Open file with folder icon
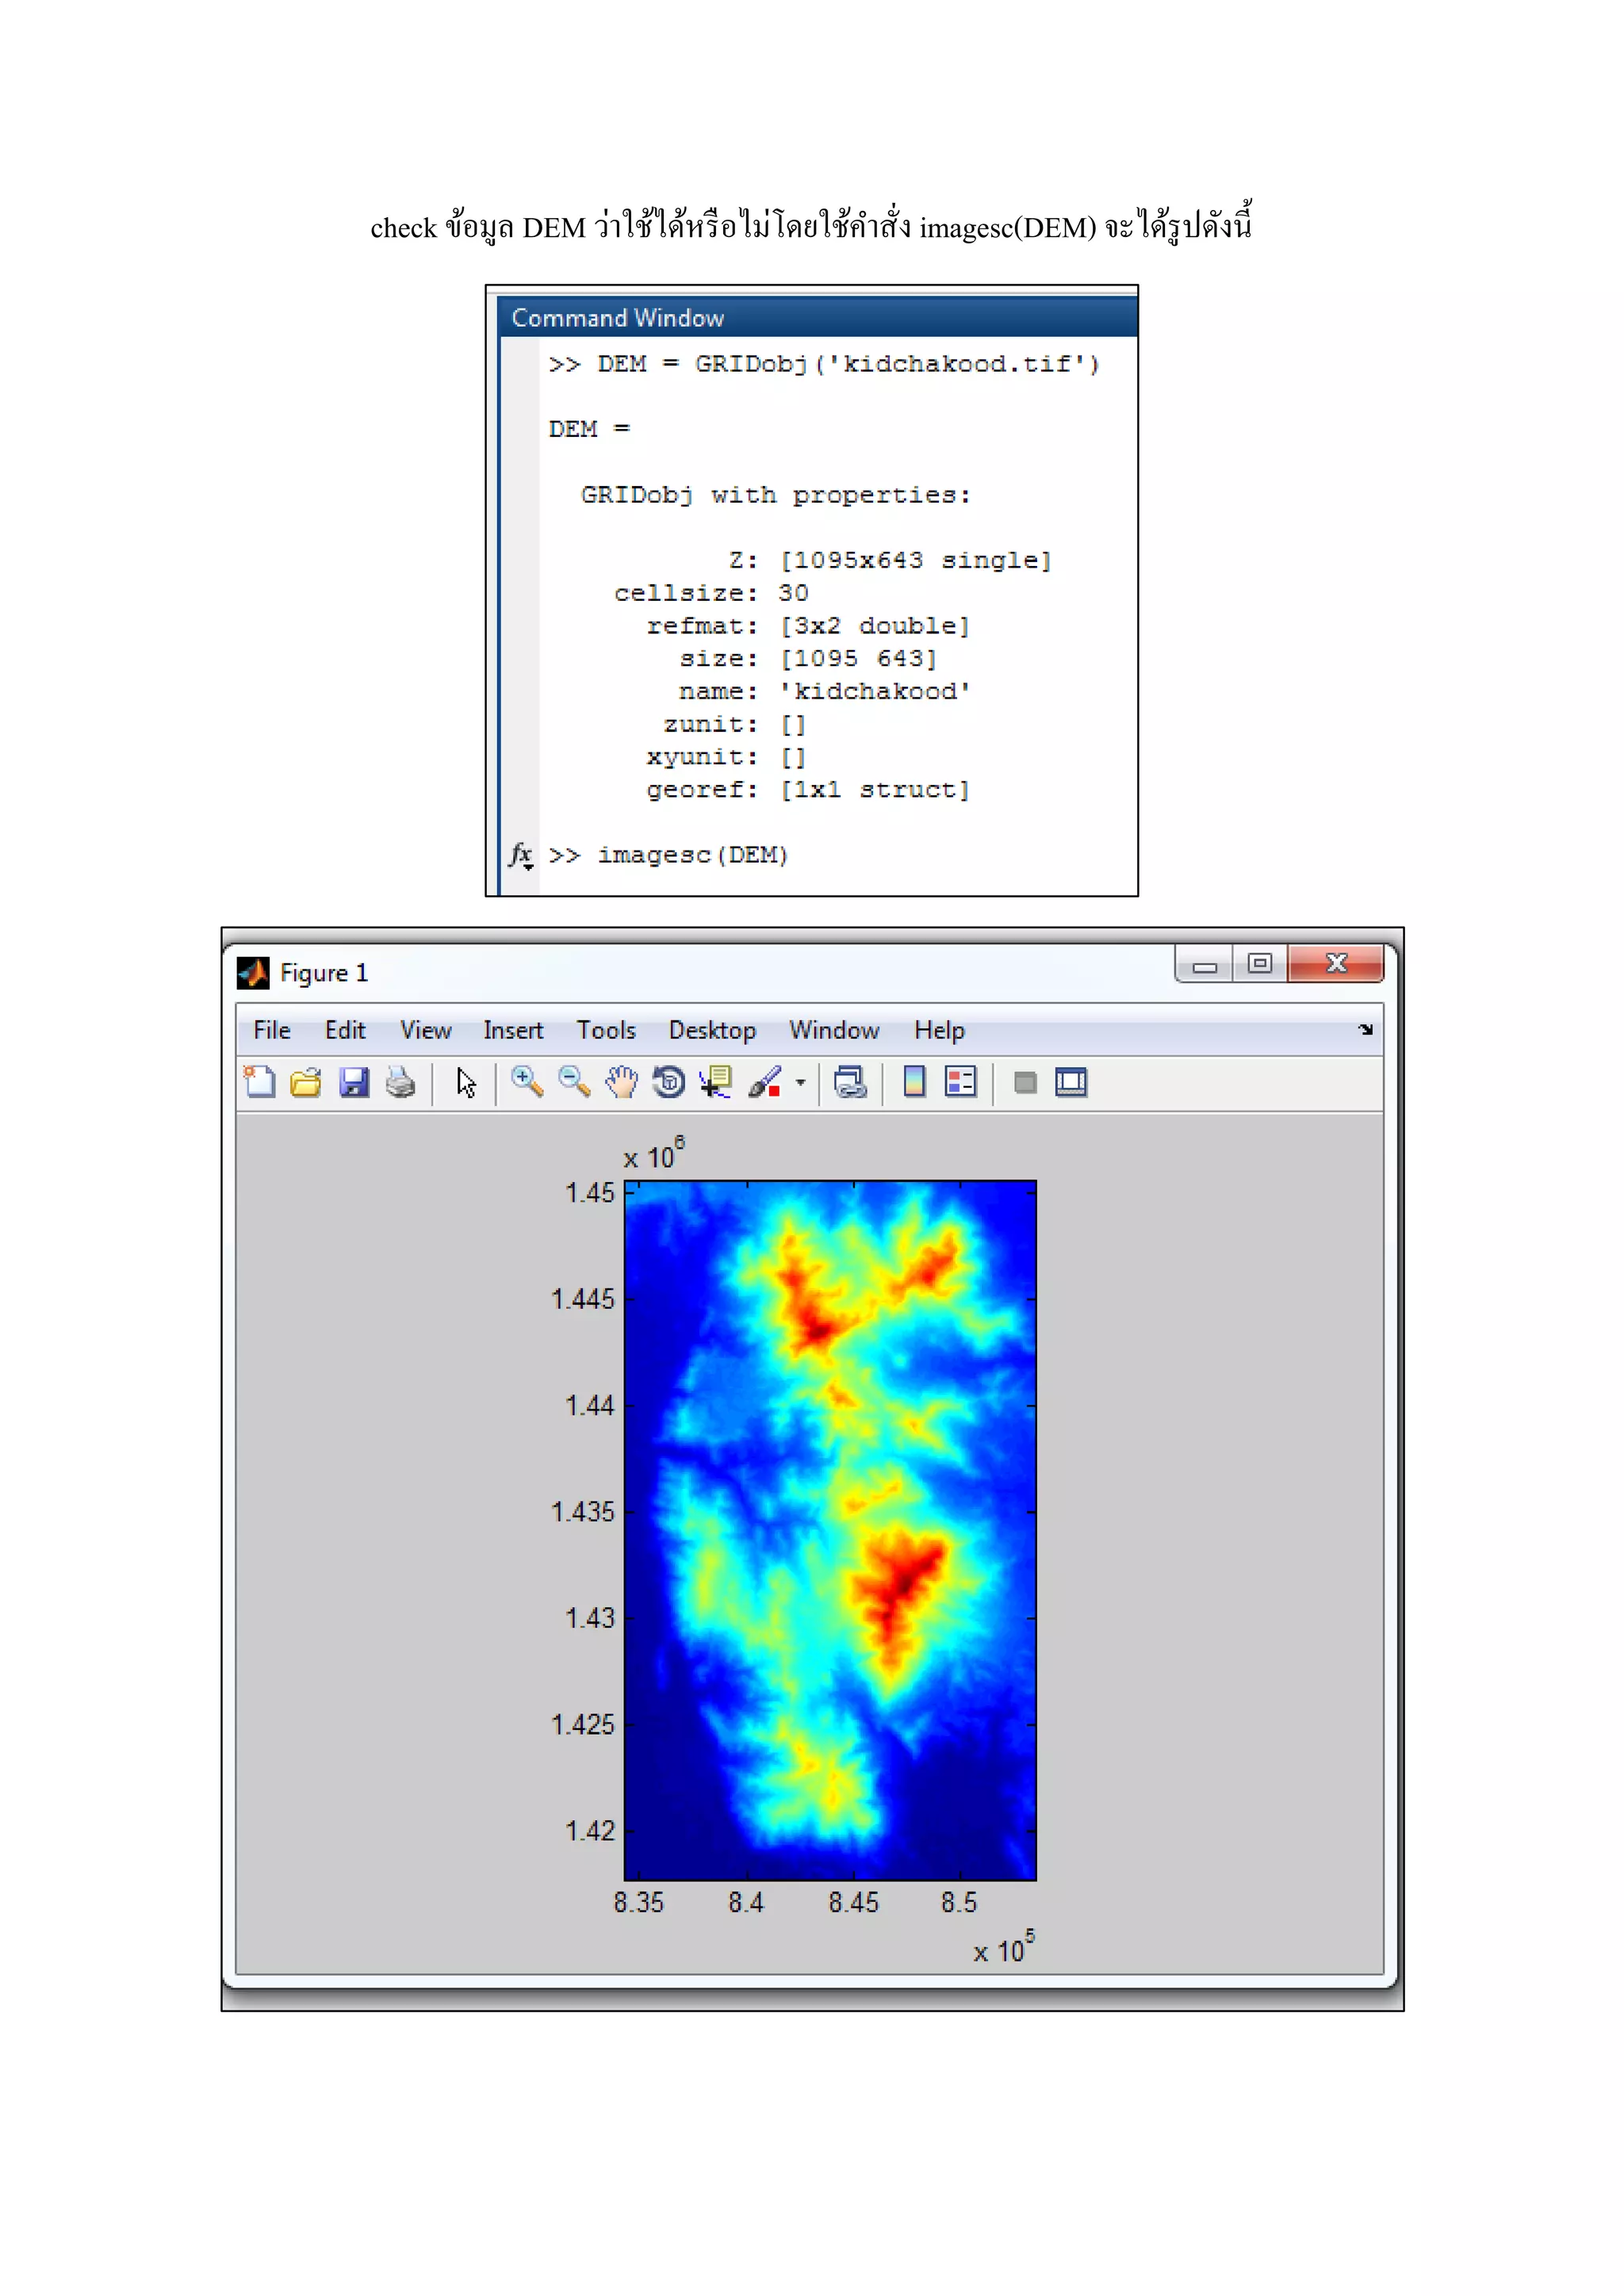Viewport: 1624px width, 2296px height. (x=306, y=1083)
